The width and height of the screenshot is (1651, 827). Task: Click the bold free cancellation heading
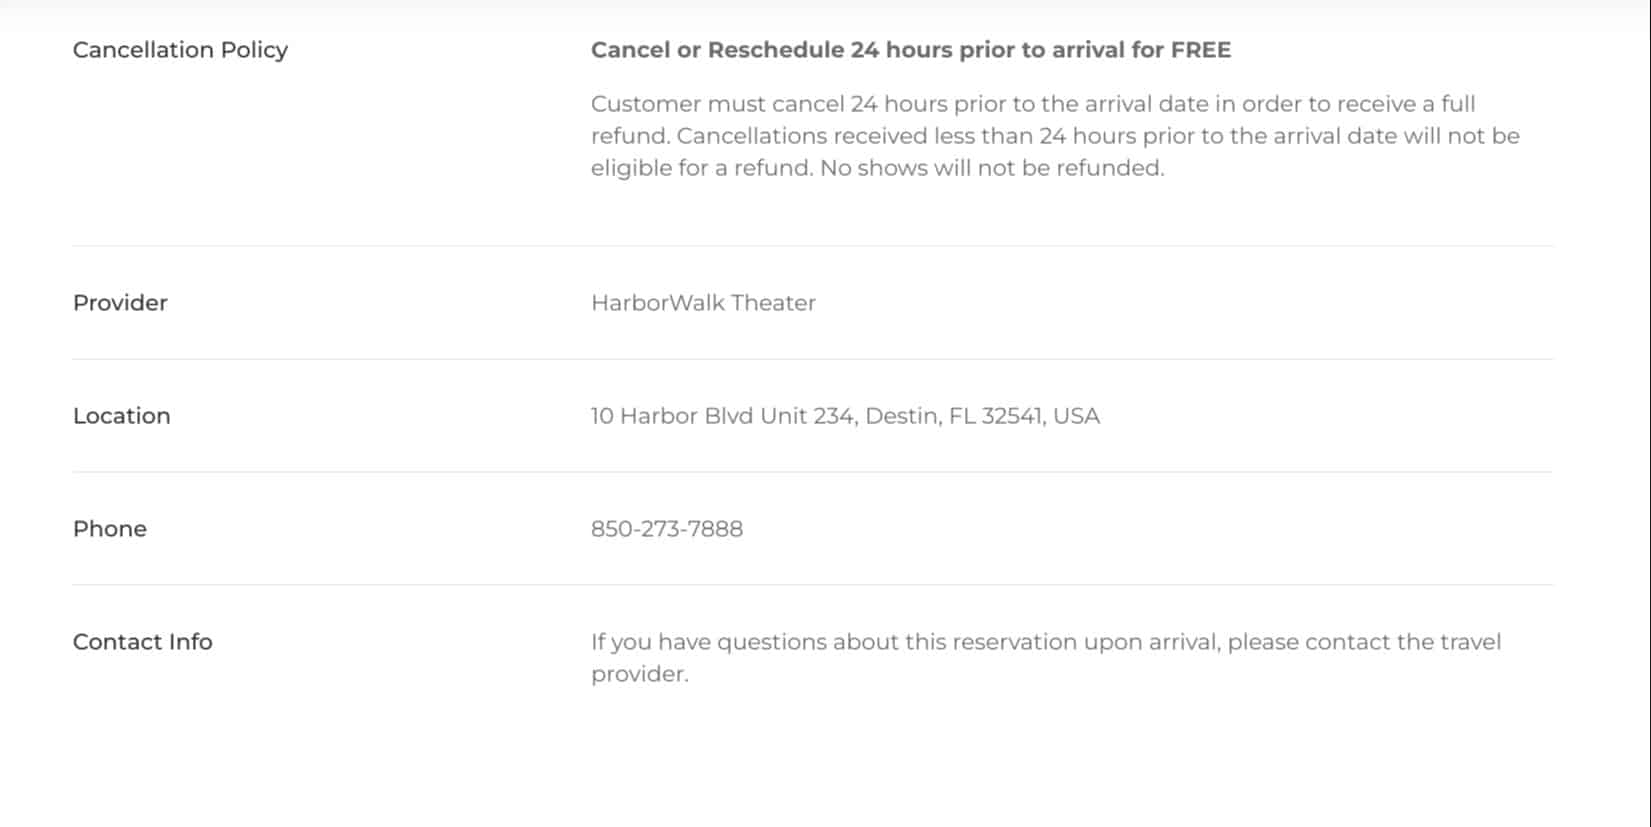[911, 50]
